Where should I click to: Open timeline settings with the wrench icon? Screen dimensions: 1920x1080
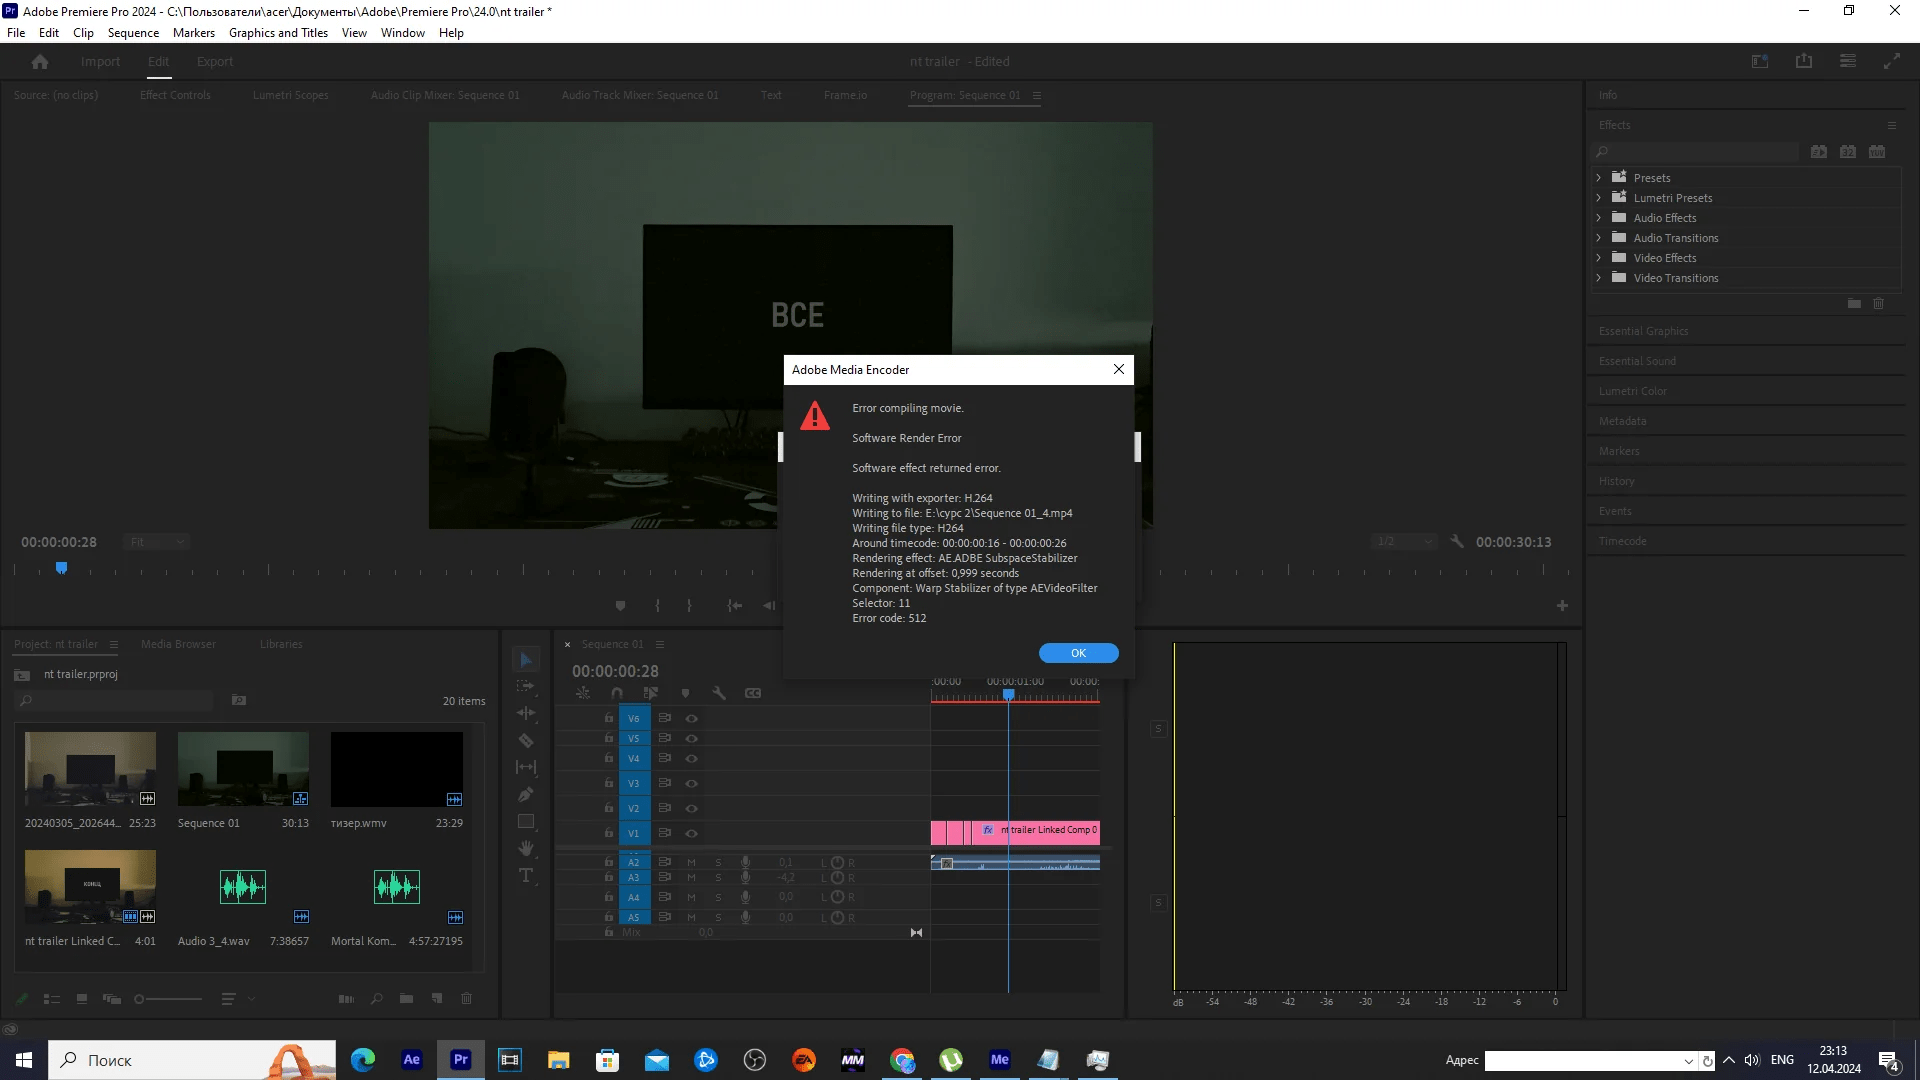pyautogui.click(x=719, y=692)
